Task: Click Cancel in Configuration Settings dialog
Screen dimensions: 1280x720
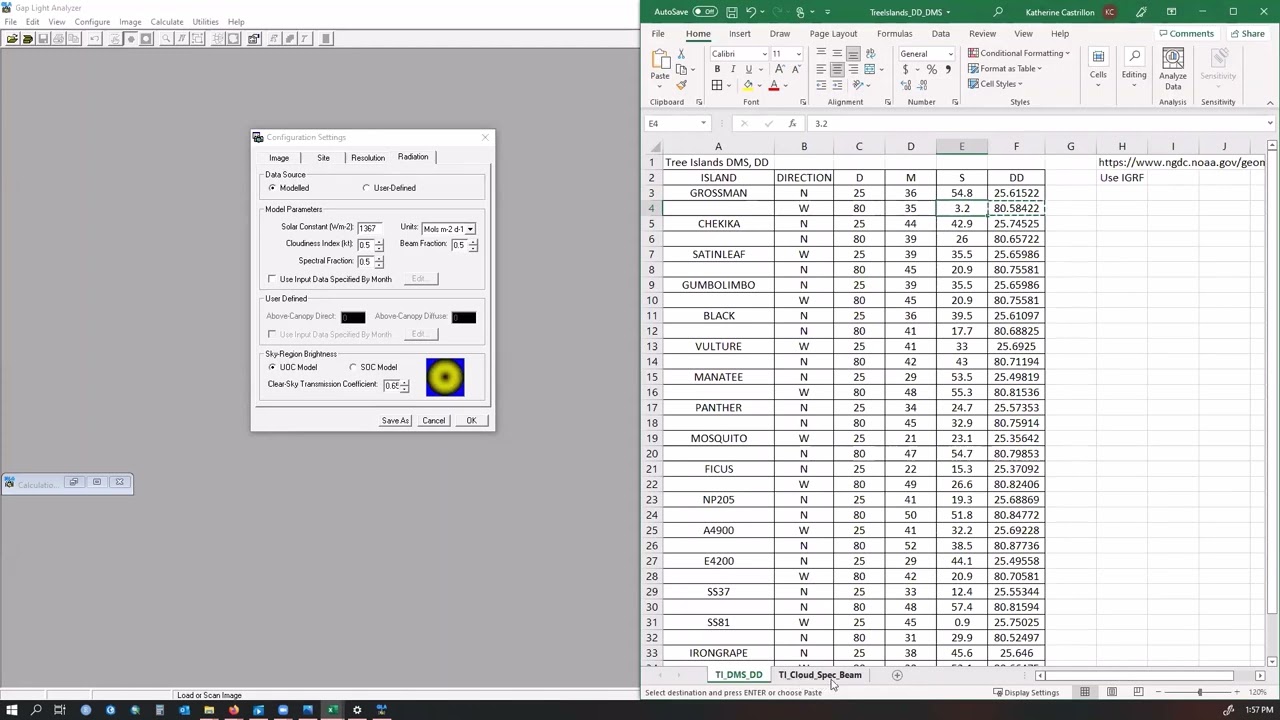Action: pos(433,421)
